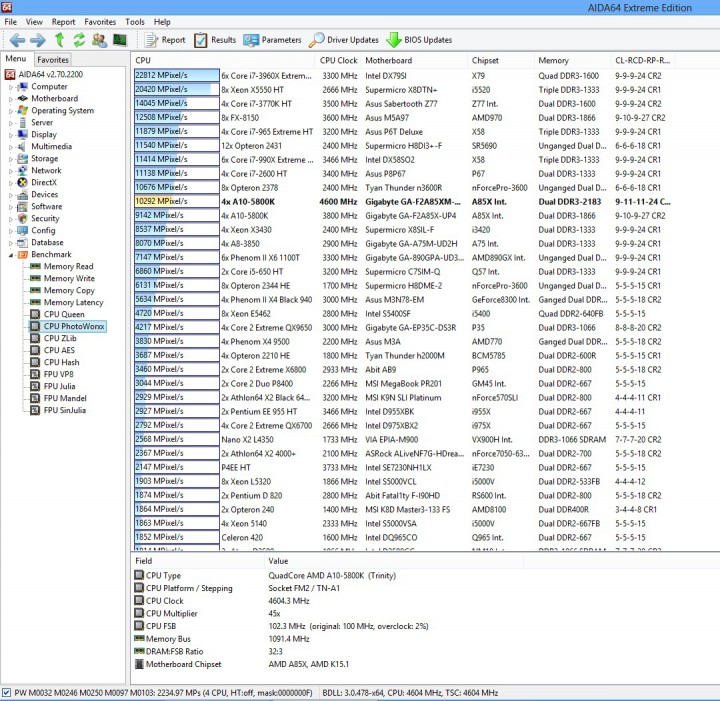Click the green Refresh arrows icon

pos(79,40)
